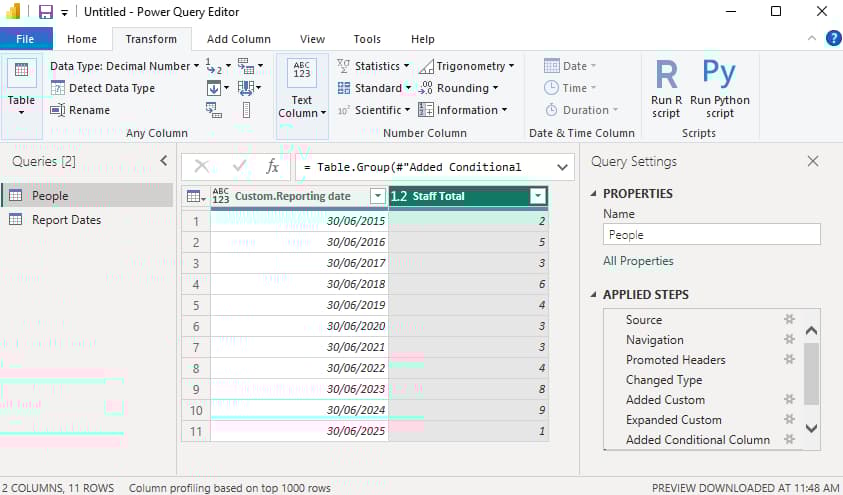Click the All Properties link
Screen dimensions: 843x495
click(638, 261)
